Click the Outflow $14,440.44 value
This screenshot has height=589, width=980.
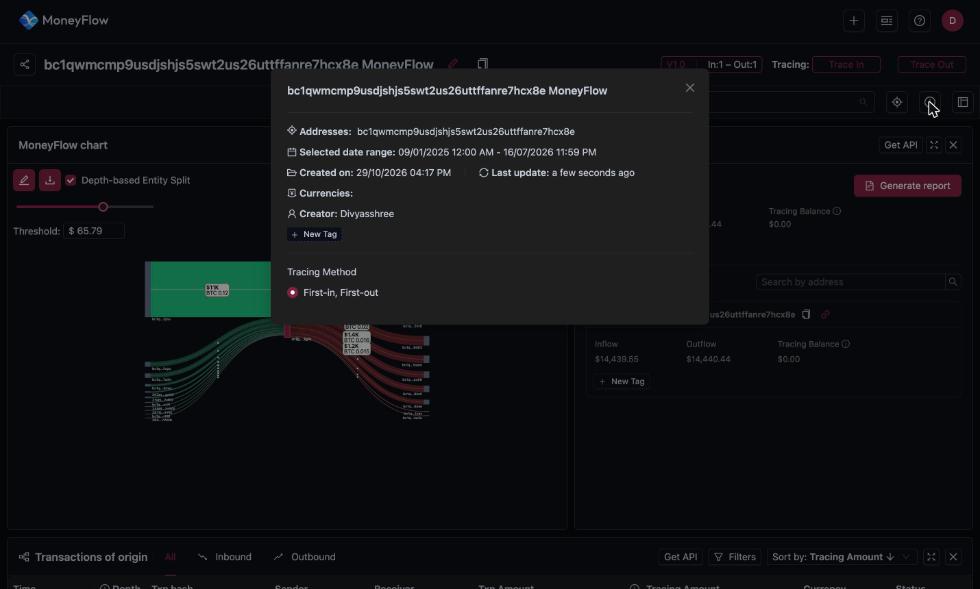[x=708, y=359]
